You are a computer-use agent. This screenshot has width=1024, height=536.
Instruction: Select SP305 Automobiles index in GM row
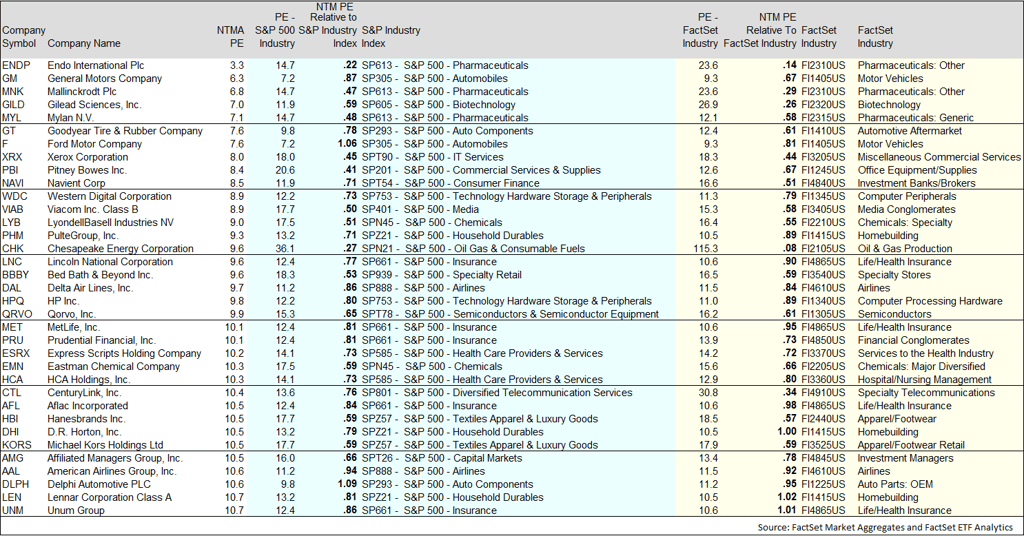click(x=435, y=78)
